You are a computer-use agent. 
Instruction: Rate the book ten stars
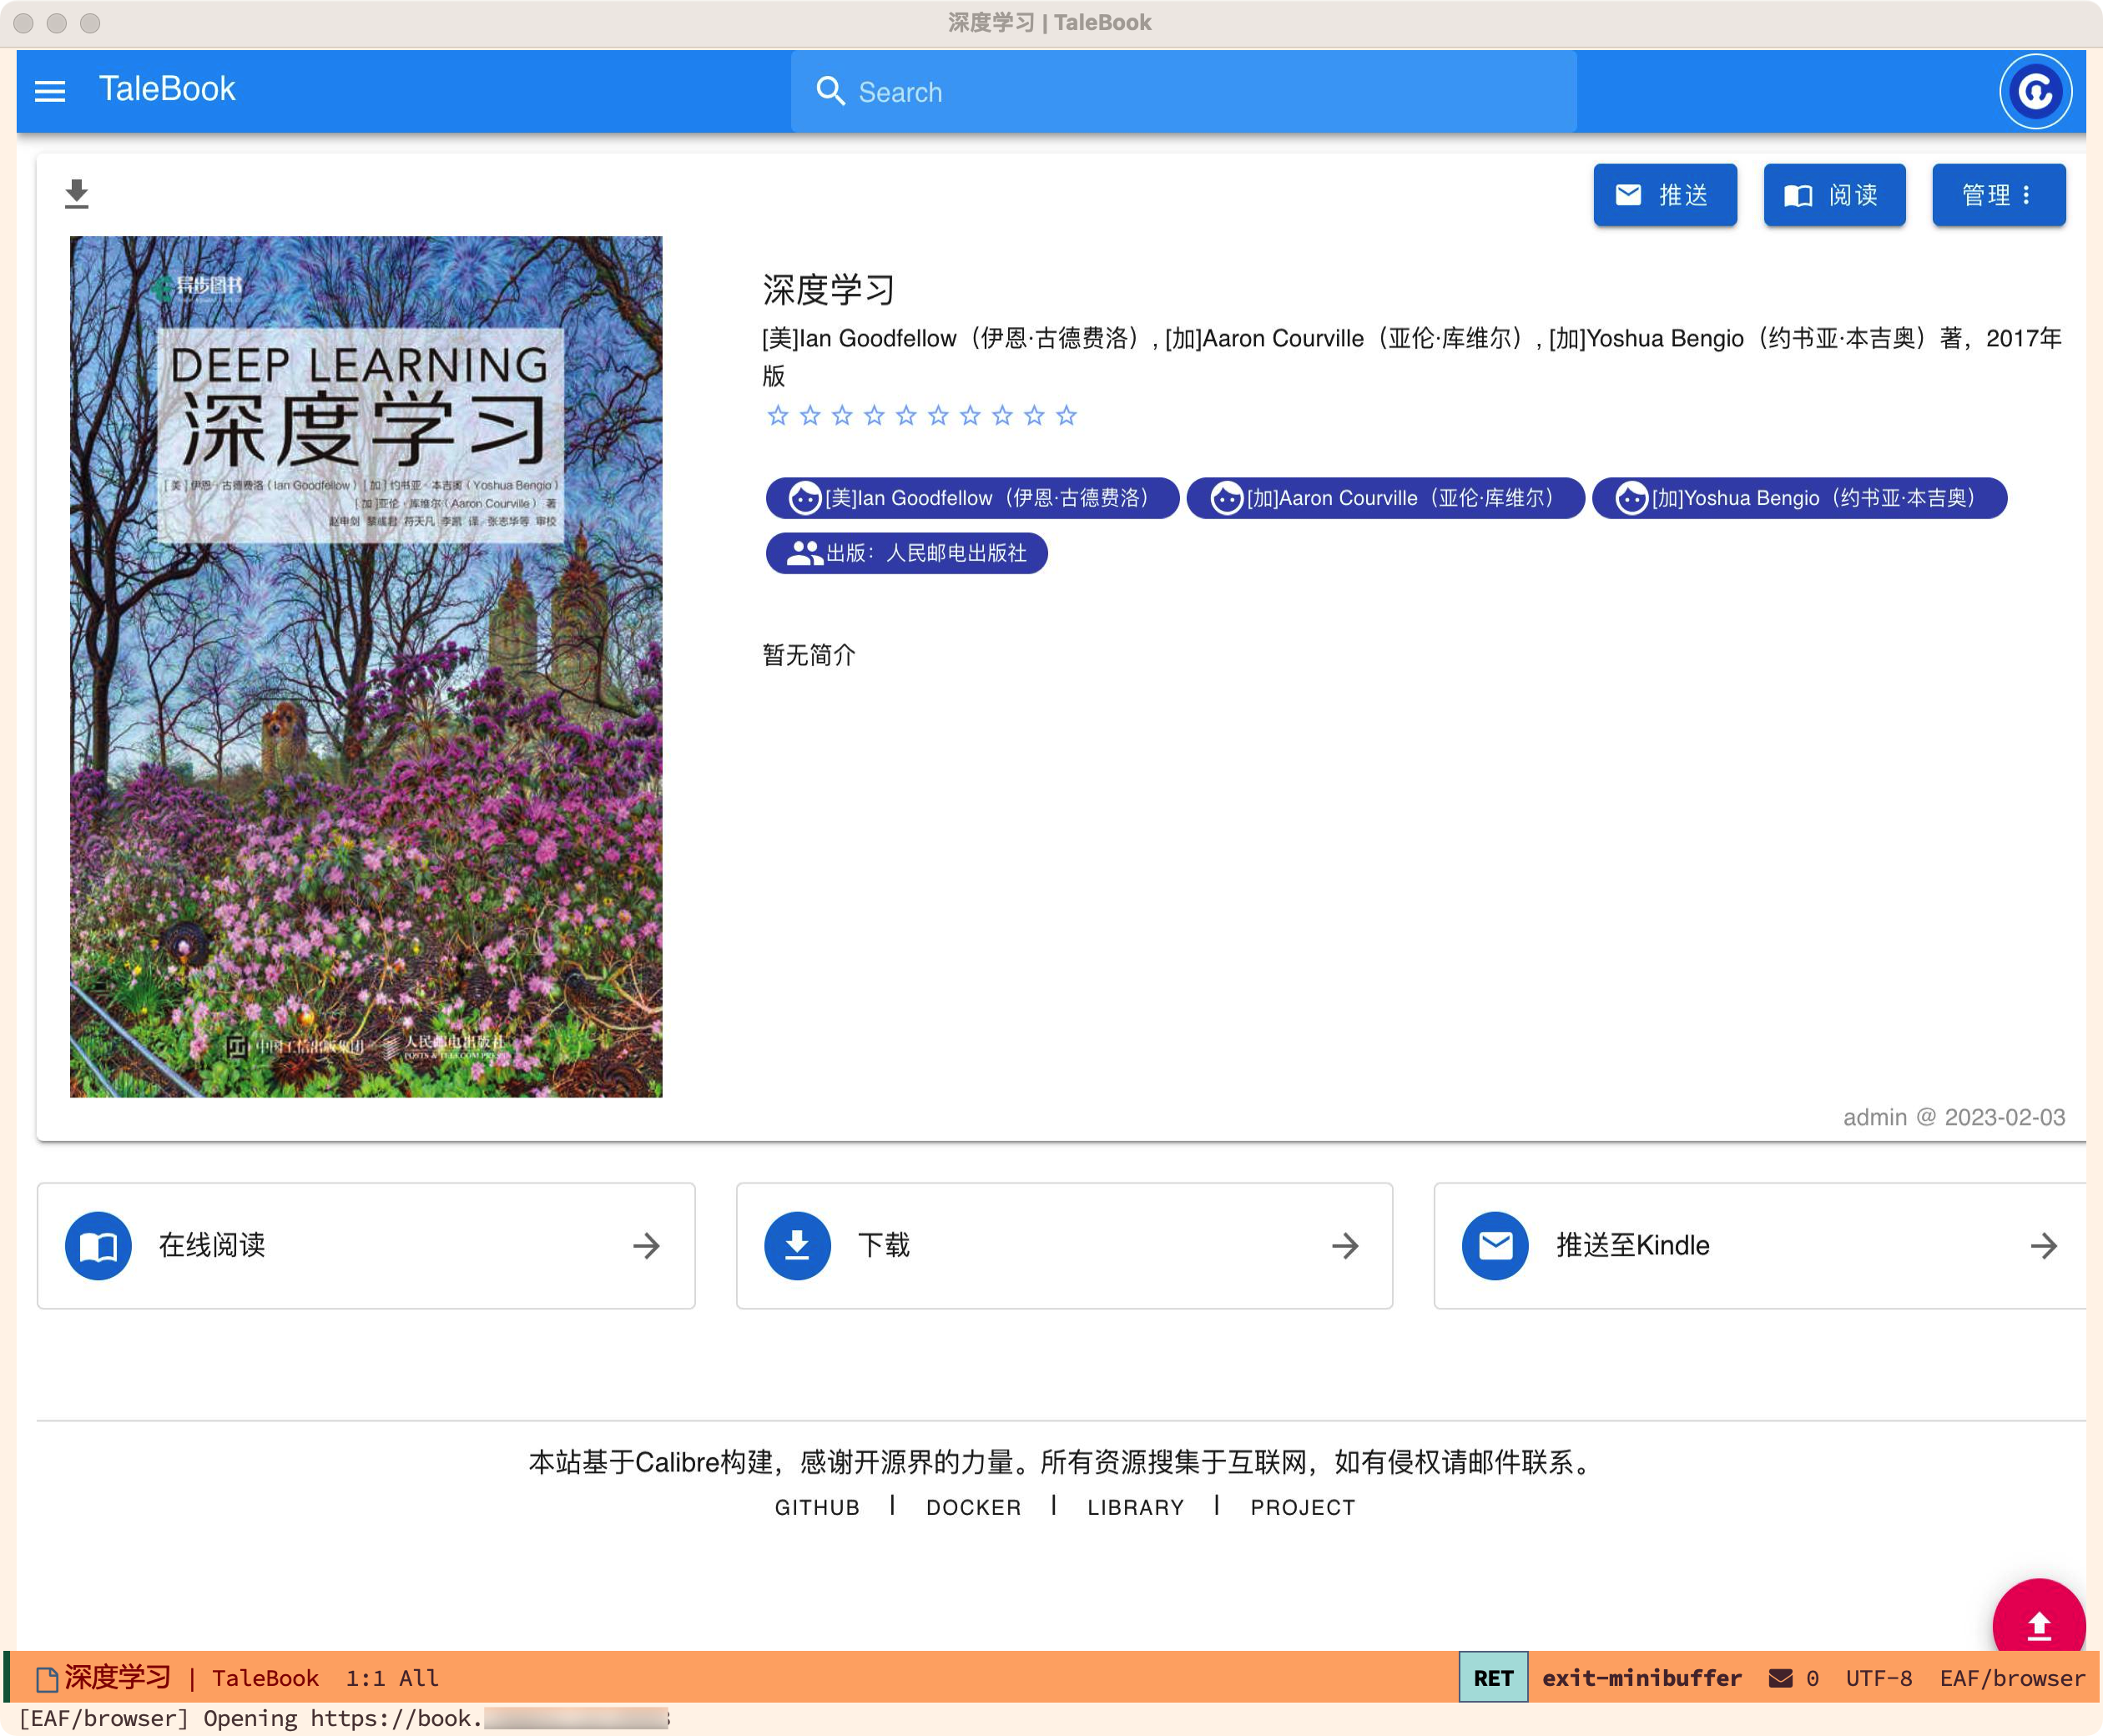point(1066,416)
